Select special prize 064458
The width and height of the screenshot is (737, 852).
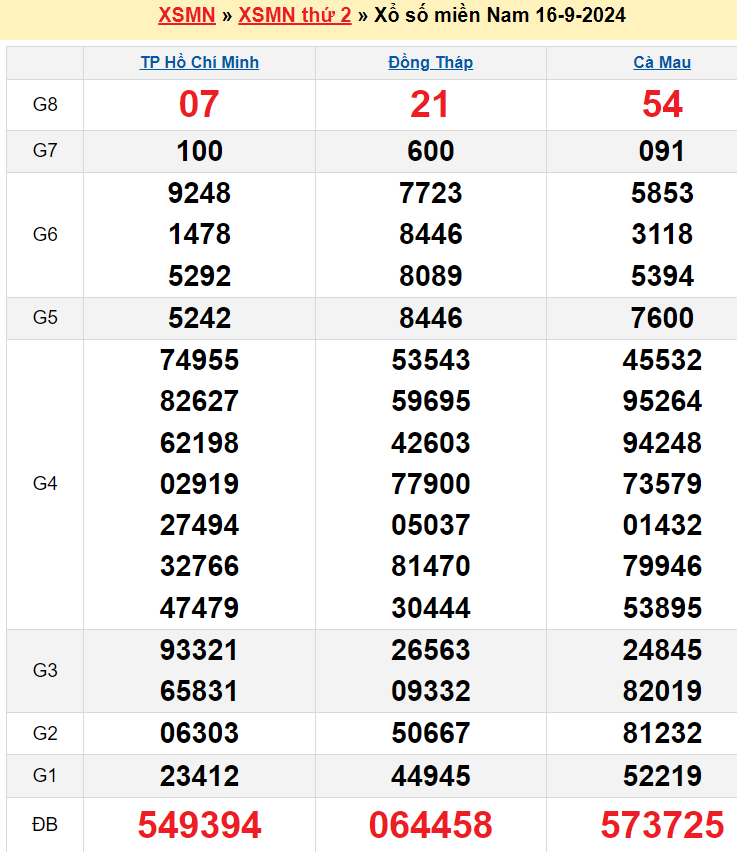(430, 825)
